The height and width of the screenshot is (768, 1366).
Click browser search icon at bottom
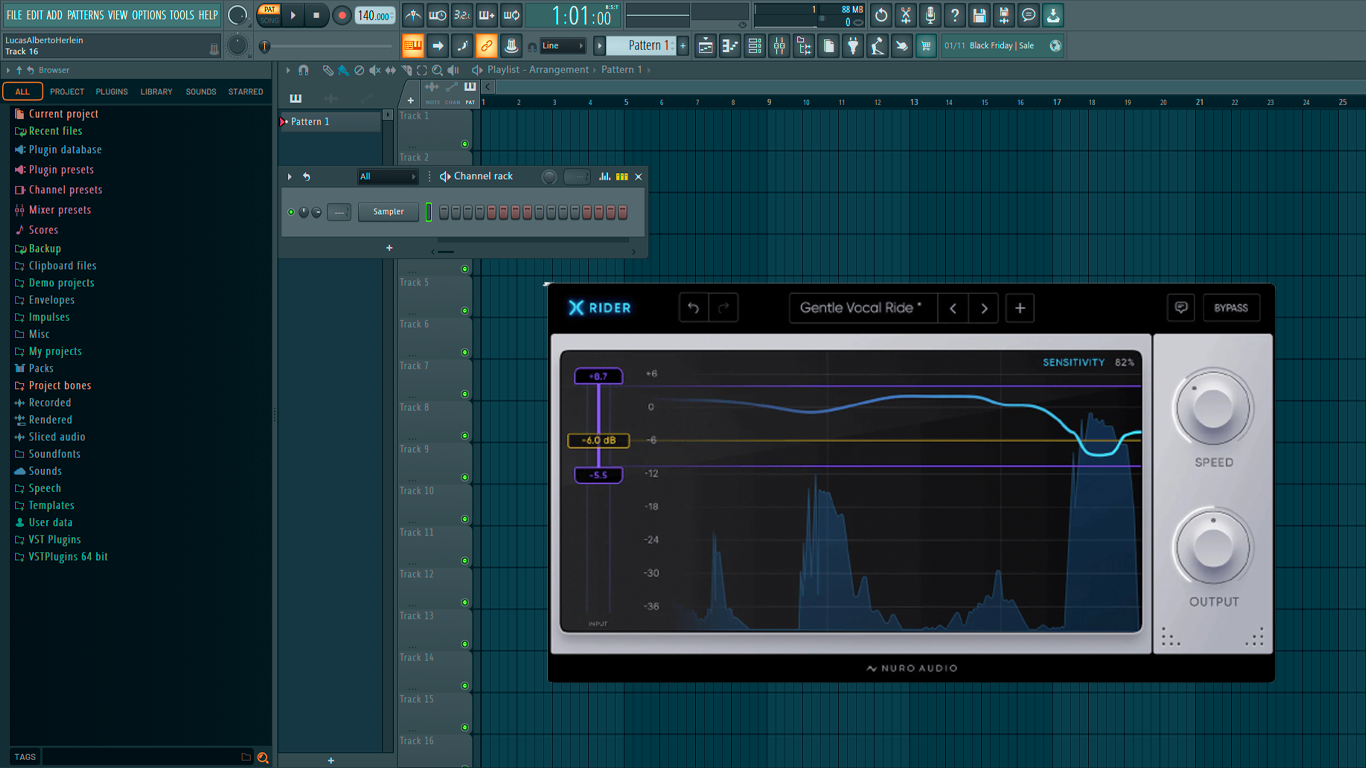pos(263,757)
